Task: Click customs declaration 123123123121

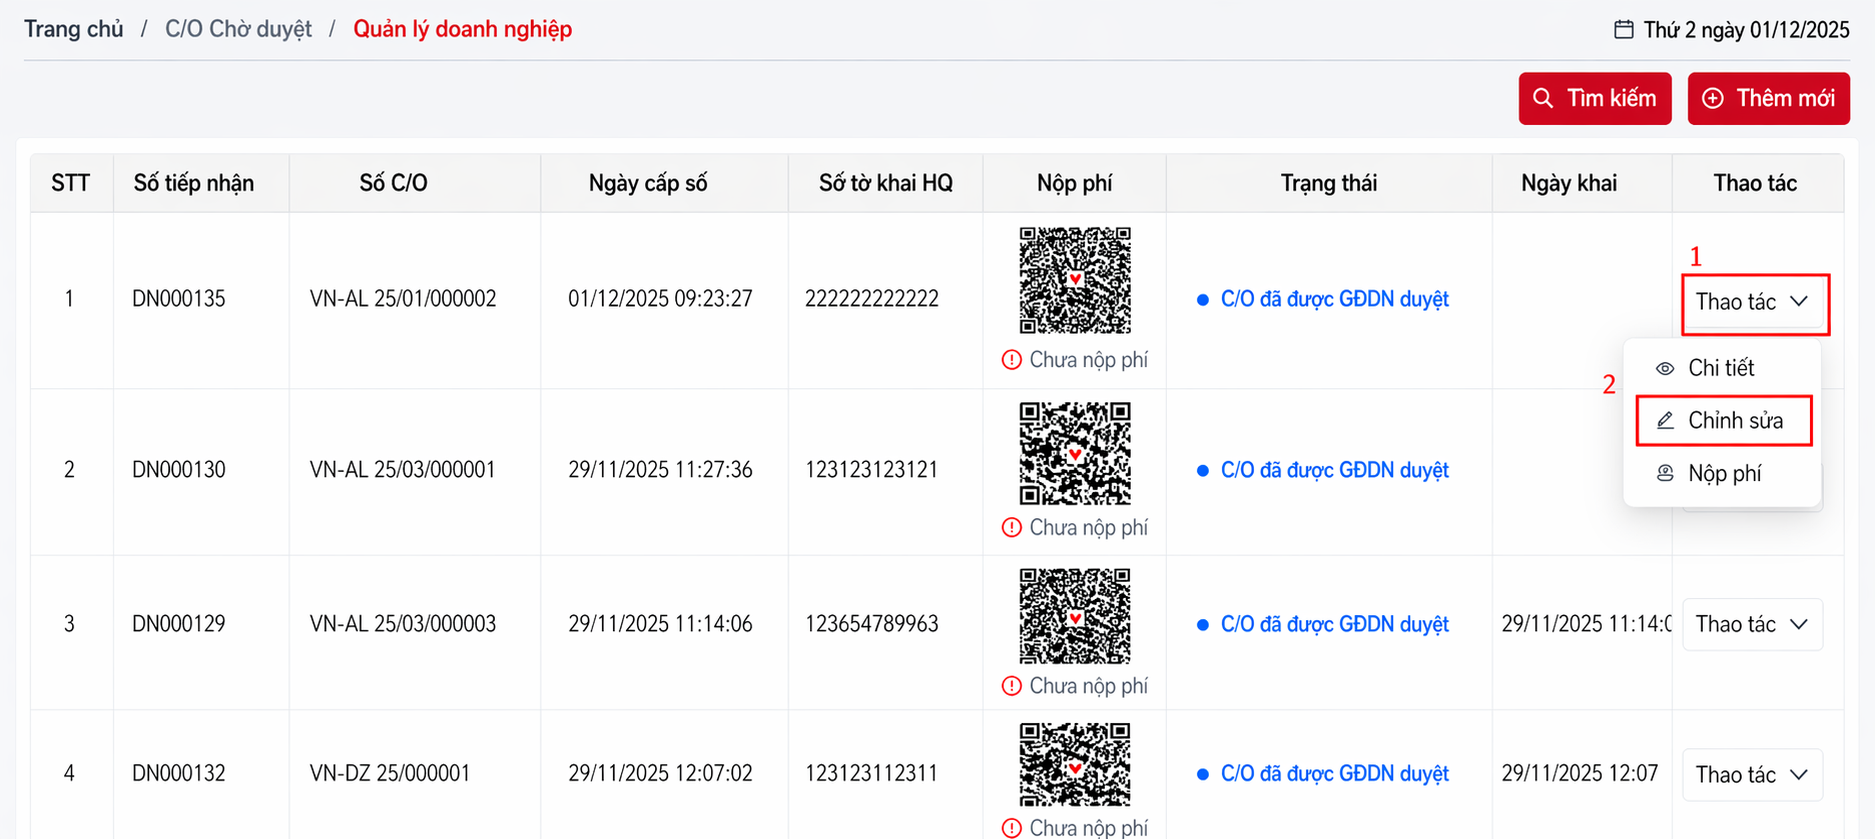Action: pos(872,470)
